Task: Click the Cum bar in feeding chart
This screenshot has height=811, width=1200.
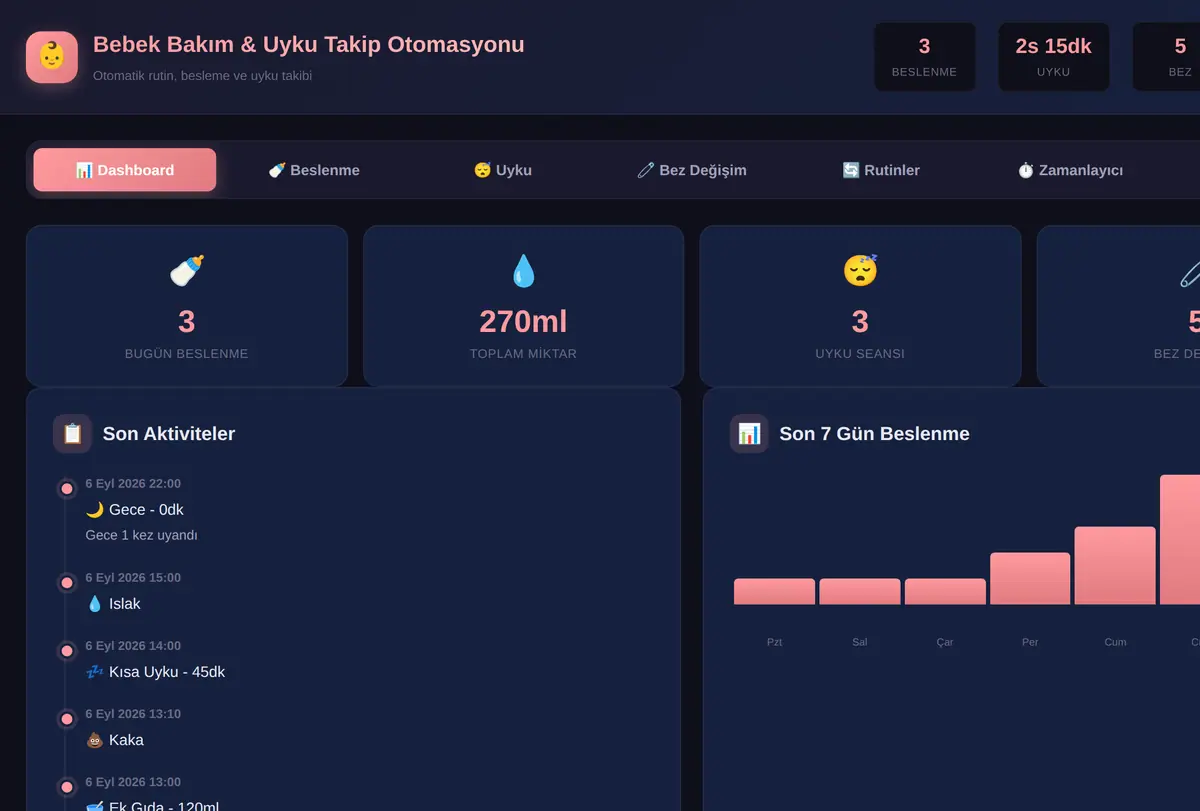Action: coord(1115,566)
